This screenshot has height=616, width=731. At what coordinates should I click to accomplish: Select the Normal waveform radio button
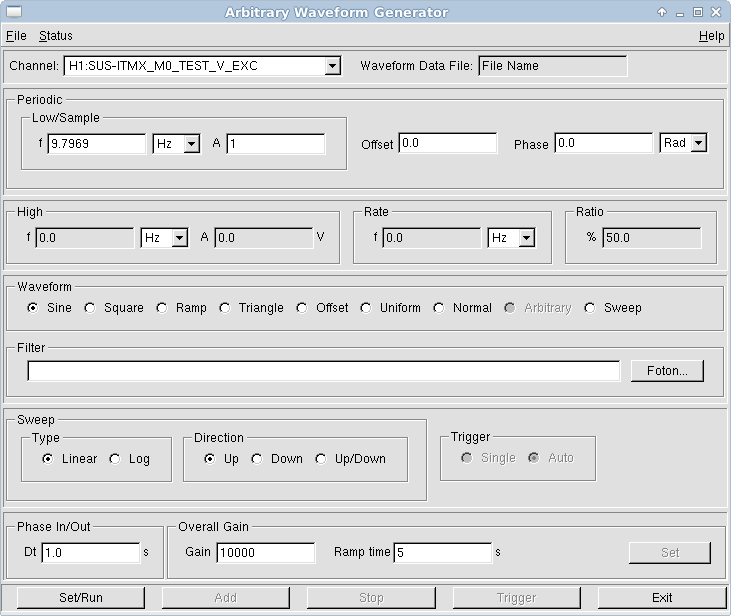click(439, 308)
